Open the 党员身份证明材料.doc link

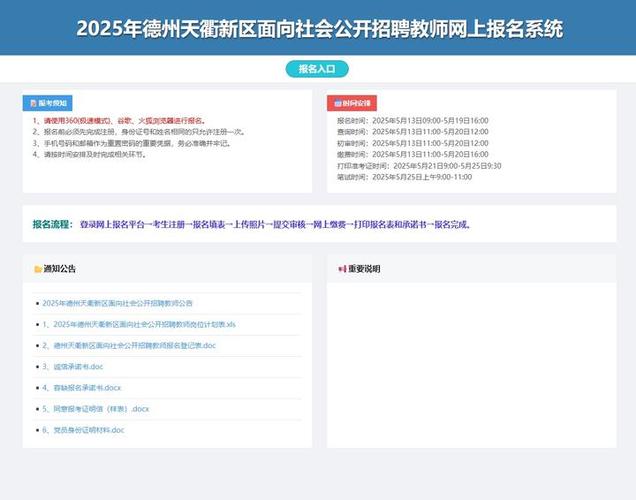pos(83,430)
